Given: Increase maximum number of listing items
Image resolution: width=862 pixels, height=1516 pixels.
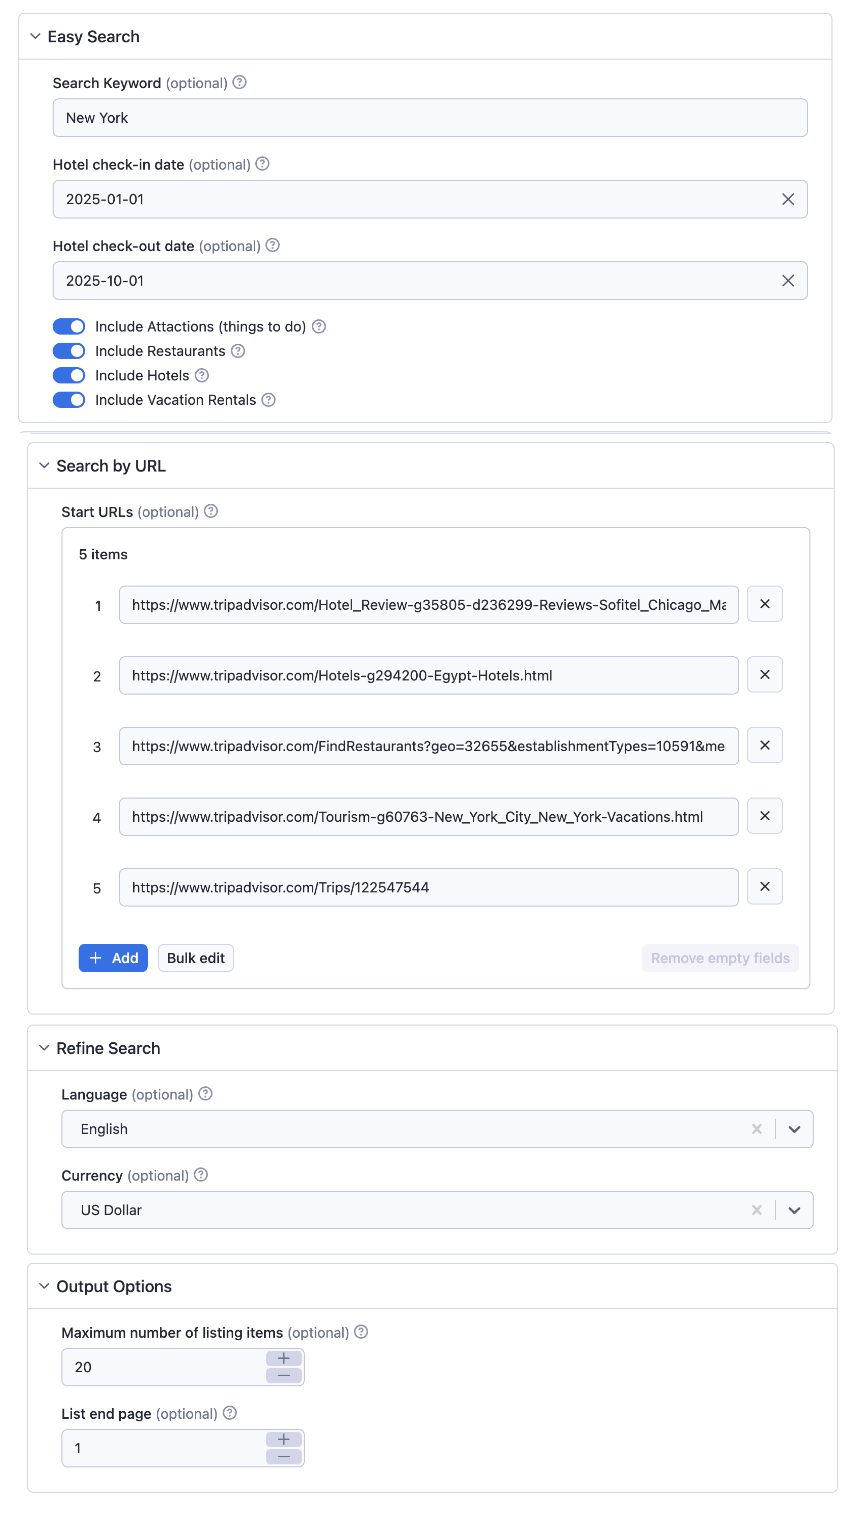Looking at the screenshot, I should tap(284, 1358).
